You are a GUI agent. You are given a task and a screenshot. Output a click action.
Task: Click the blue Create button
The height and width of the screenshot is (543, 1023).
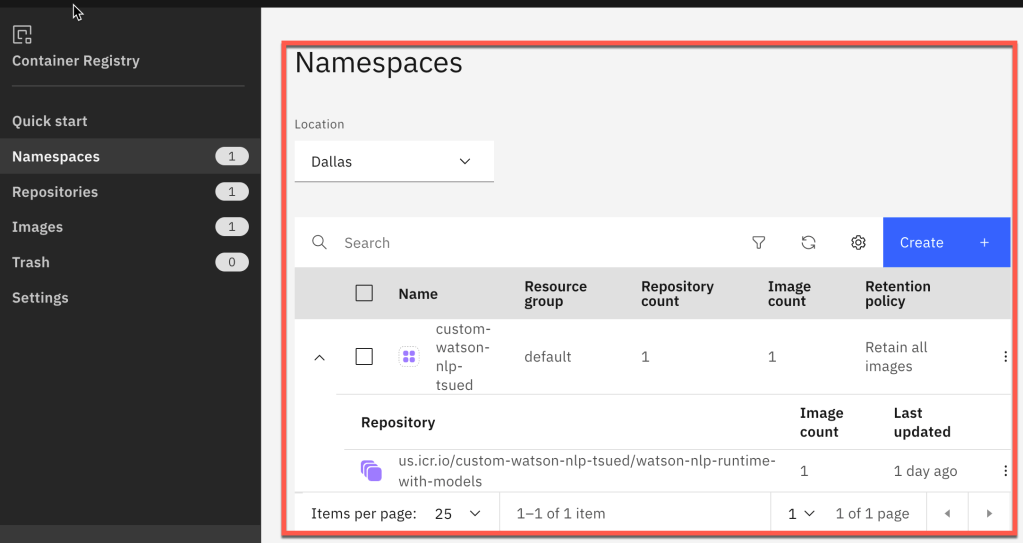(x=945, y=242)
